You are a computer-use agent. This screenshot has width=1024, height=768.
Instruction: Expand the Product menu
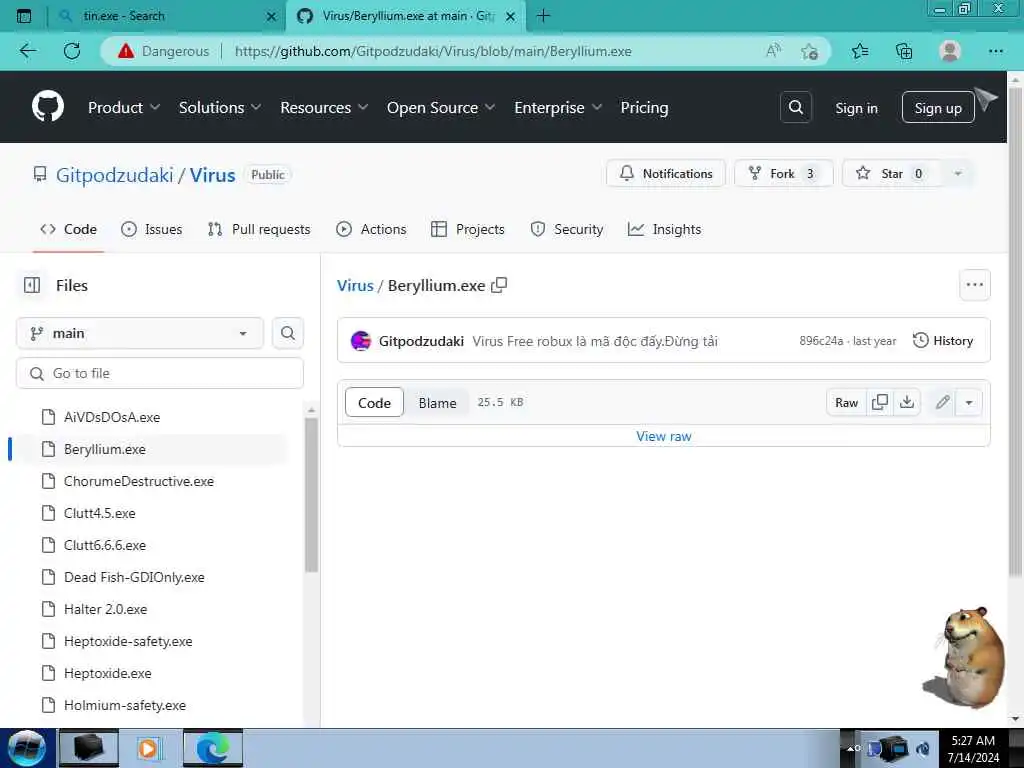coord(124,108)
